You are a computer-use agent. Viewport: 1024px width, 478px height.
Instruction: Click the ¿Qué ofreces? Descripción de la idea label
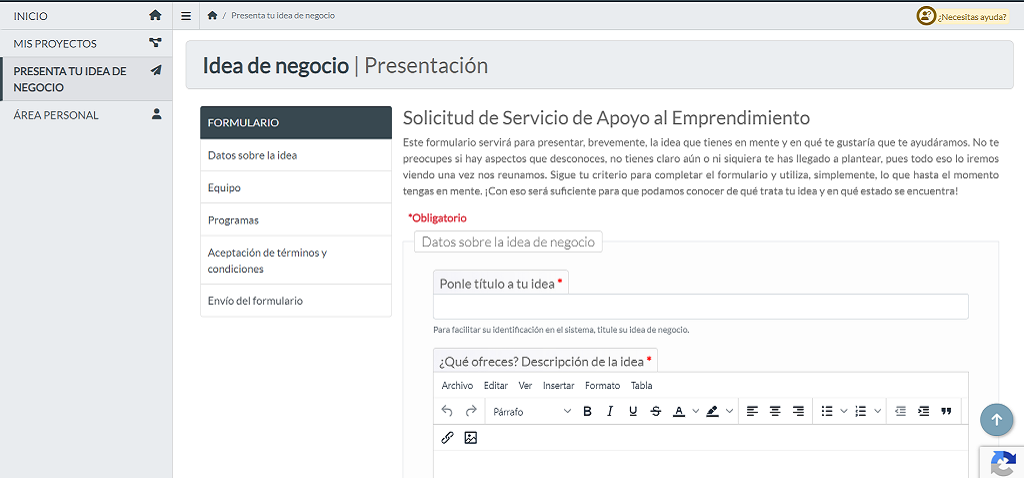[x=546, y=360]
